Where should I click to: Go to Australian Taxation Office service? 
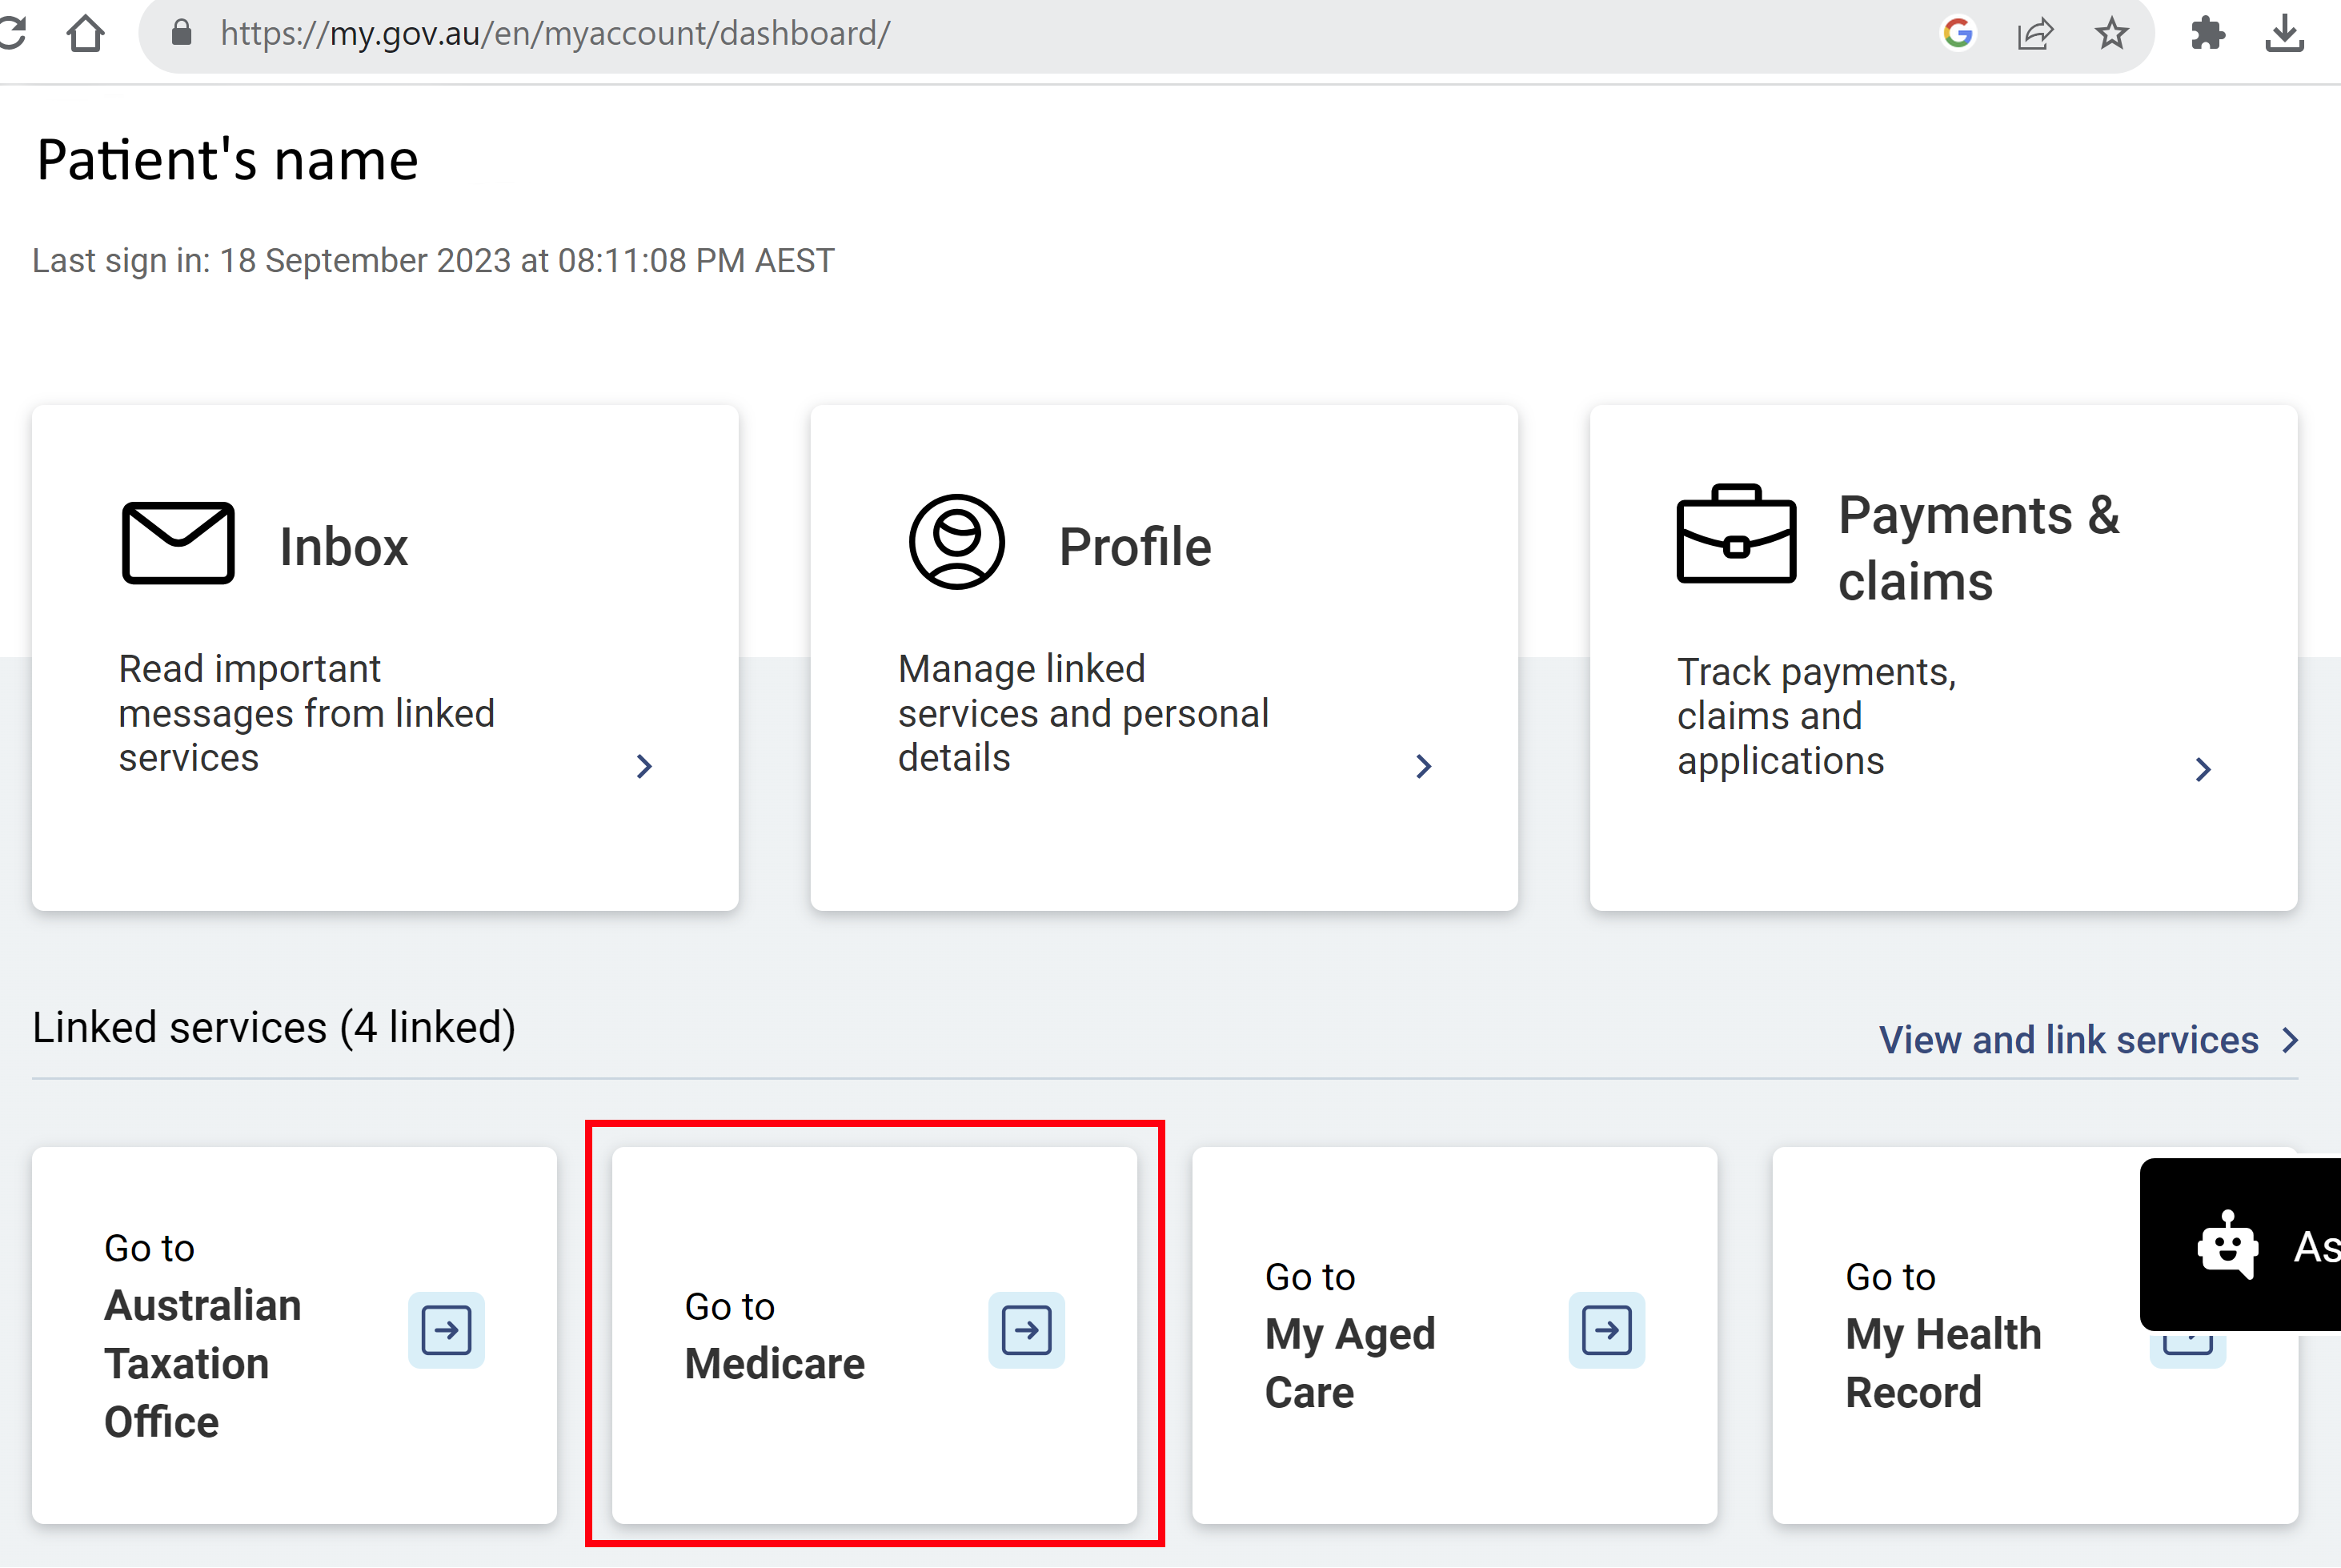[294, 1335]
